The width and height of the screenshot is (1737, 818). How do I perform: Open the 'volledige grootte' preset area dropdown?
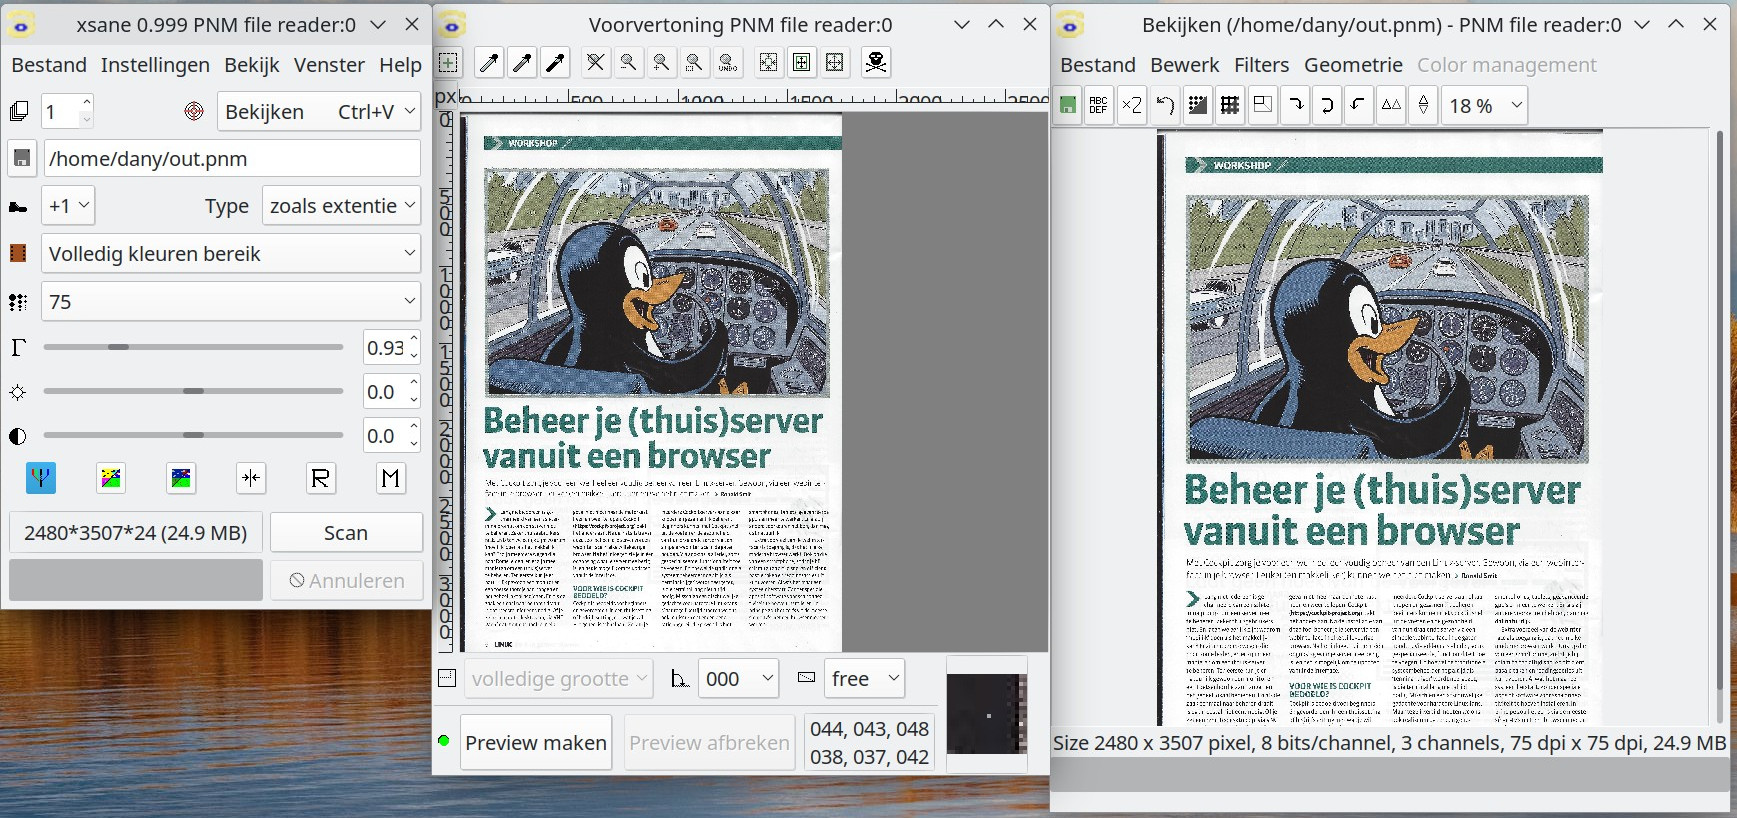558,678
